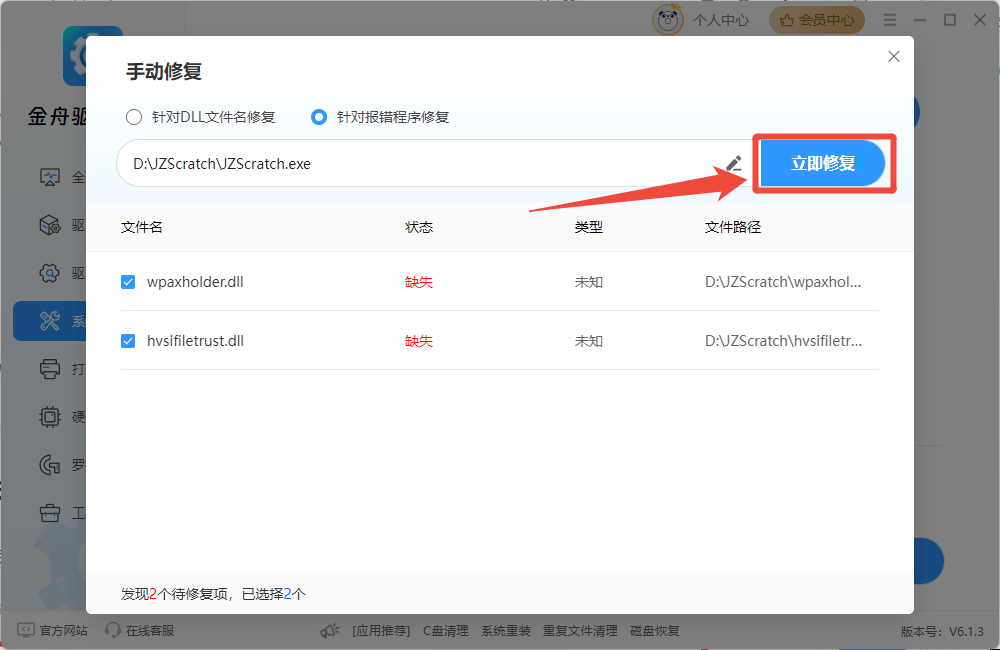Click 缺失 status of hvsifiletrust.dll row
This screenshot has width=1000, height=650.
pos(419,341)
